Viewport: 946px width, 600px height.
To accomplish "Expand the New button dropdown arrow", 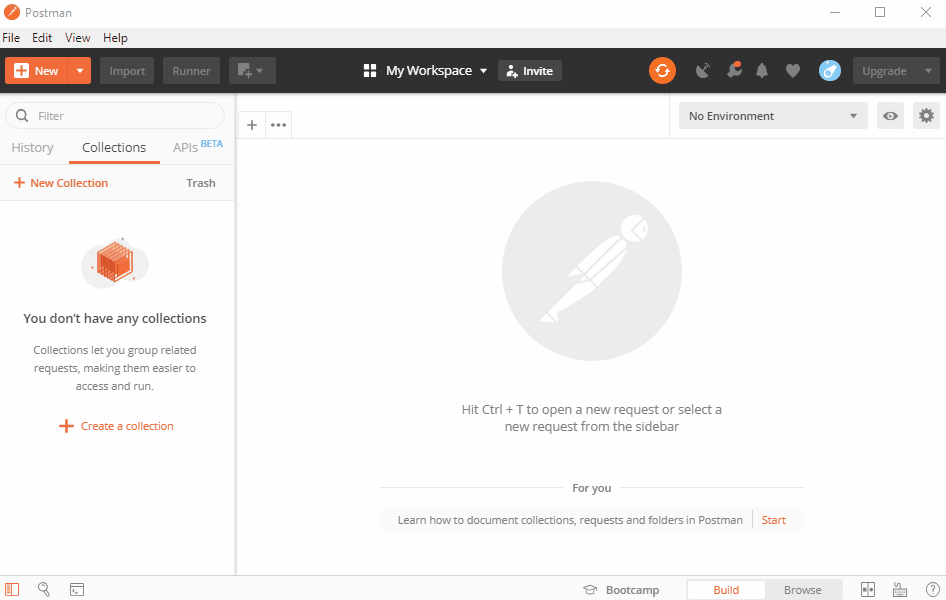I will click(79, 71).
